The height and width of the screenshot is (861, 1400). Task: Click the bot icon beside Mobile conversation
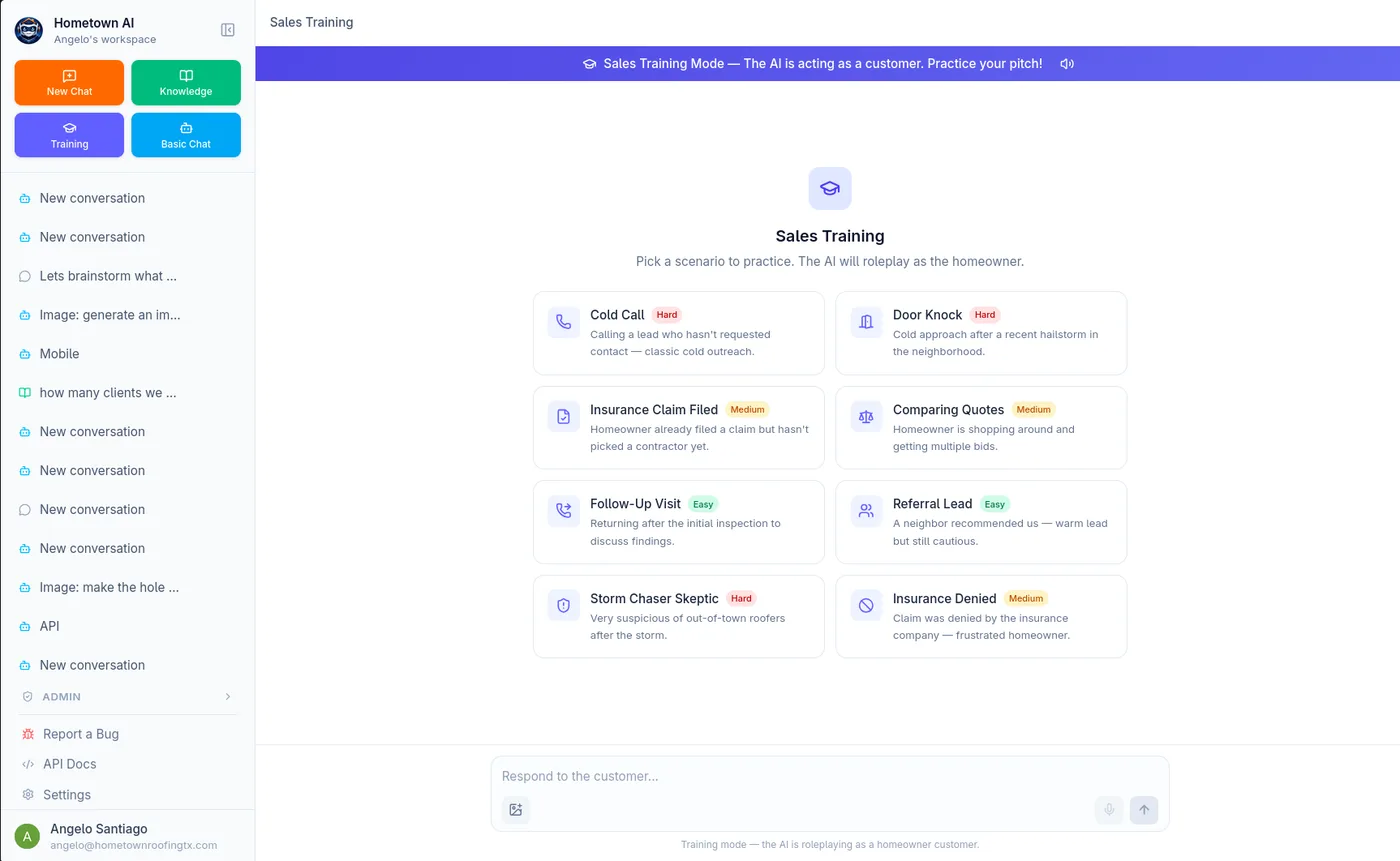(25, 354)
